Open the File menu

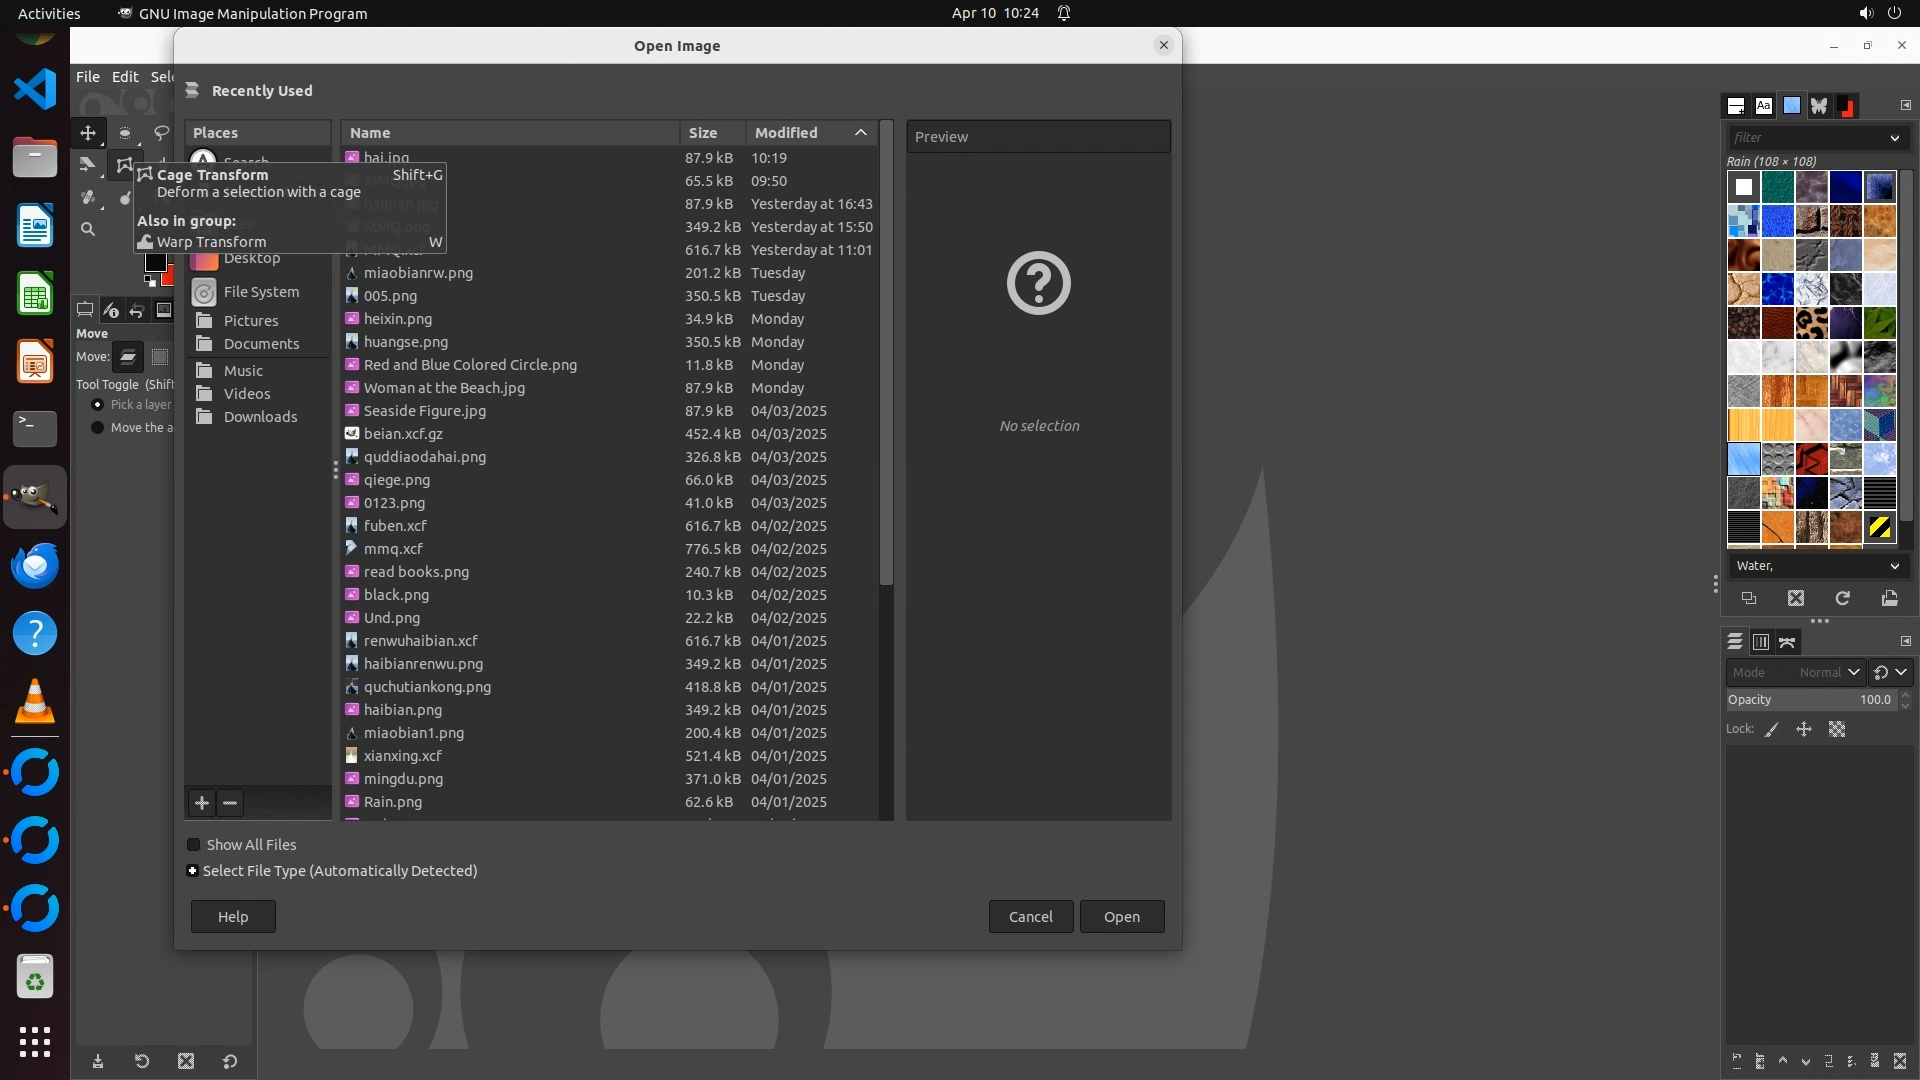click(x=88, y=77)
